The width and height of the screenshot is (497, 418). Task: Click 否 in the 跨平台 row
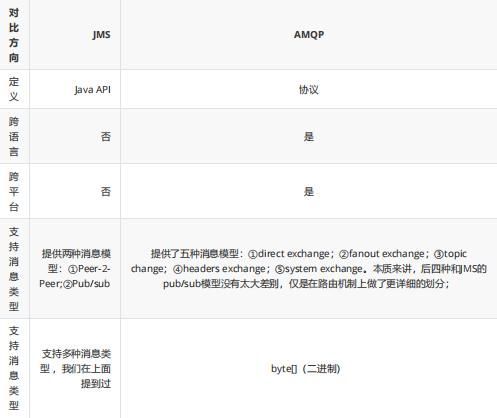[106, 191]
